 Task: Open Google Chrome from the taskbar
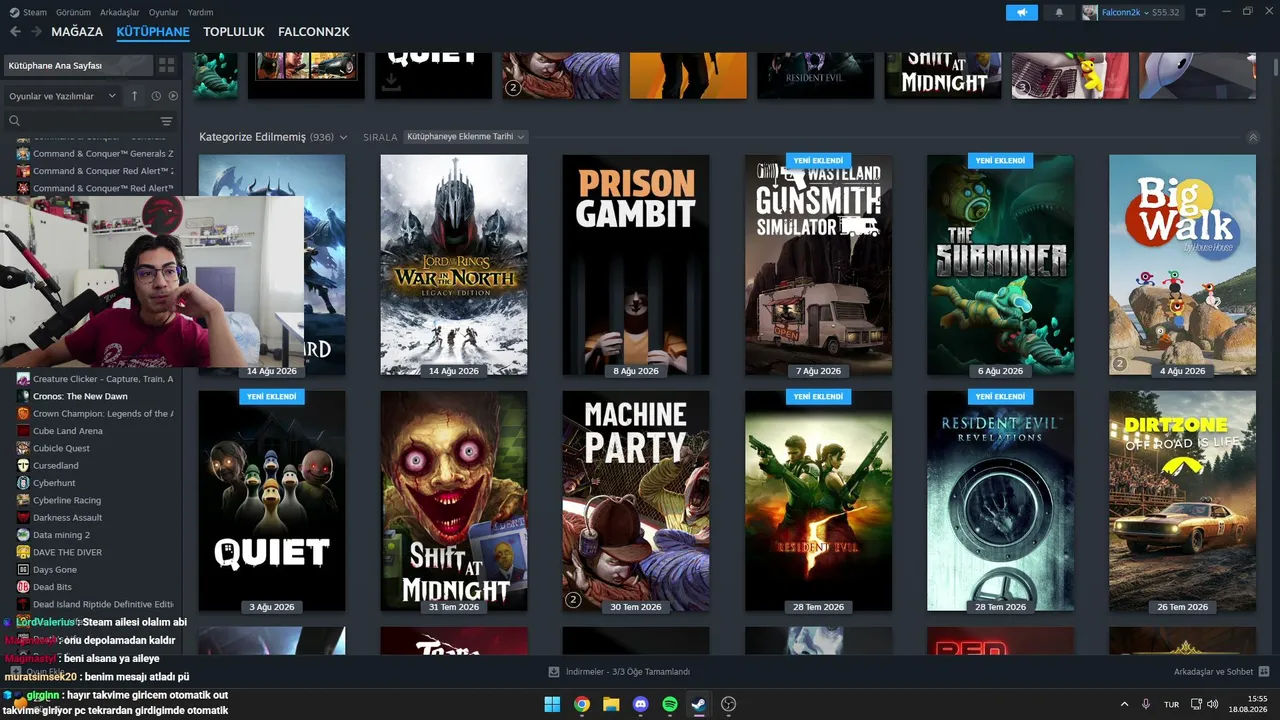click(581, 704)
